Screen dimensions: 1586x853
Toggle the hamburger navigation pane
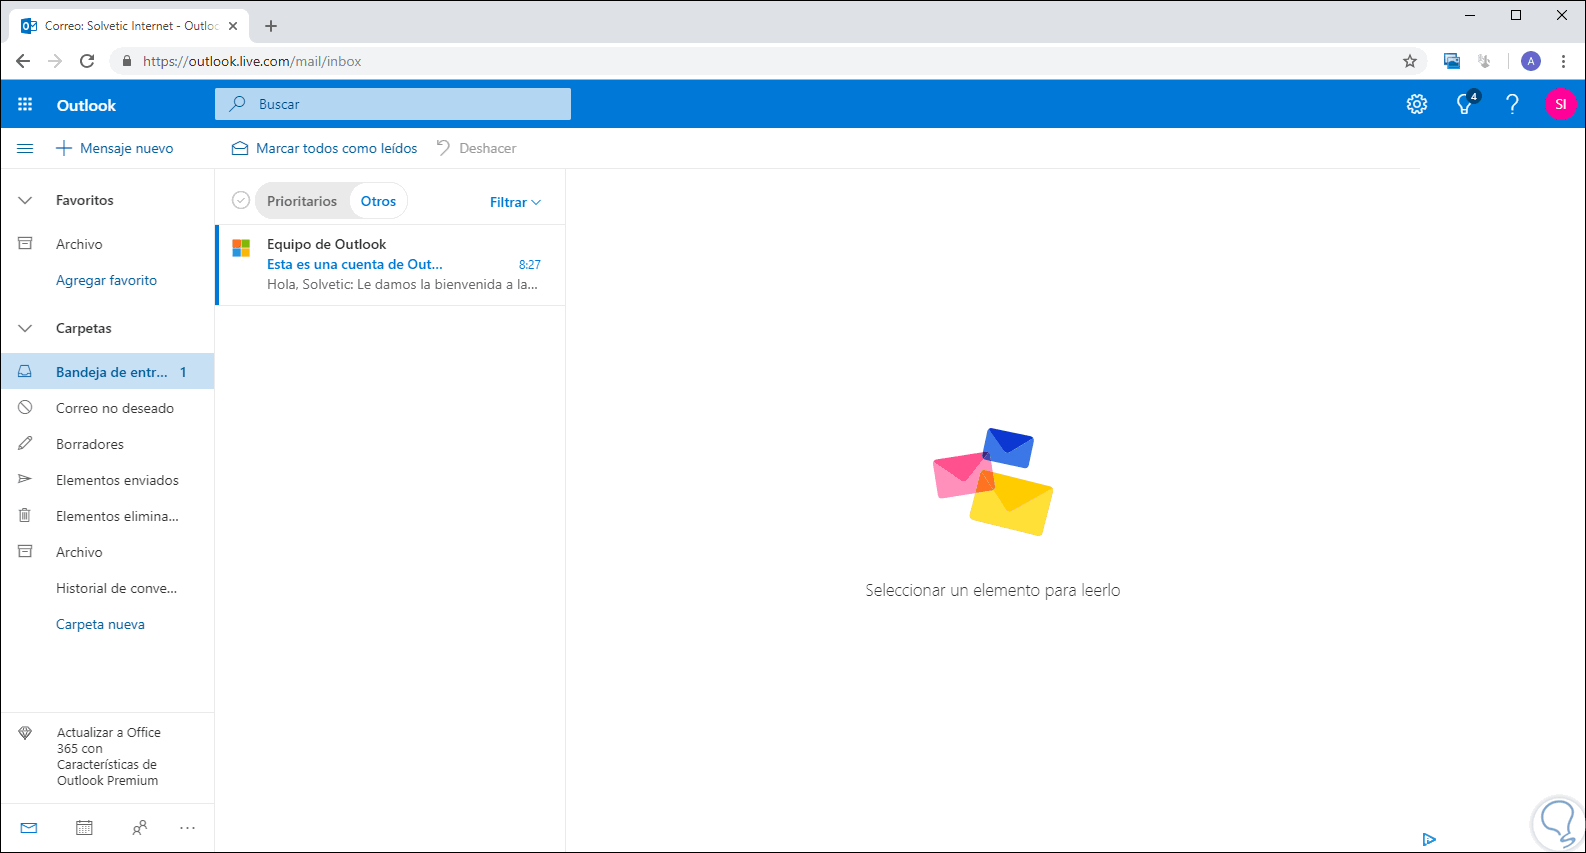[x=25, y=148]
